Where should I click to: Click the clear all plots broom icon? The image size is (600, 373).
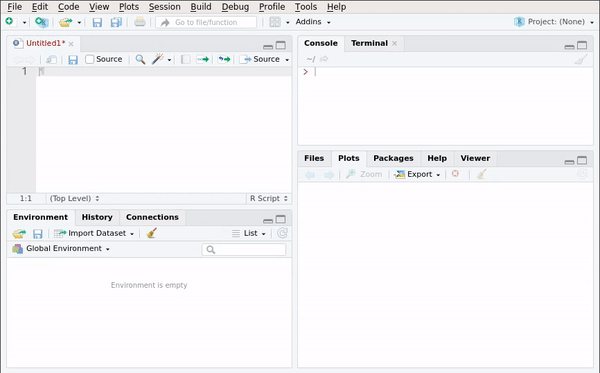pyautogui.click(x=481, y=174)
